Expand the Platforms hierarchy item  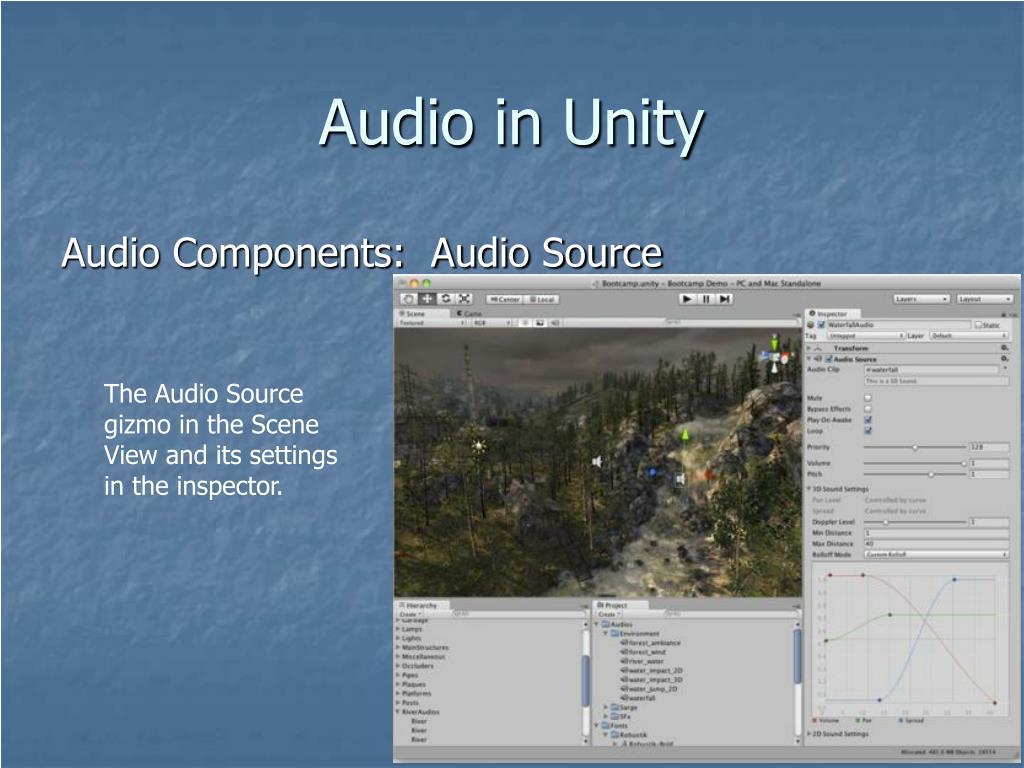click(x=398, y=694)
